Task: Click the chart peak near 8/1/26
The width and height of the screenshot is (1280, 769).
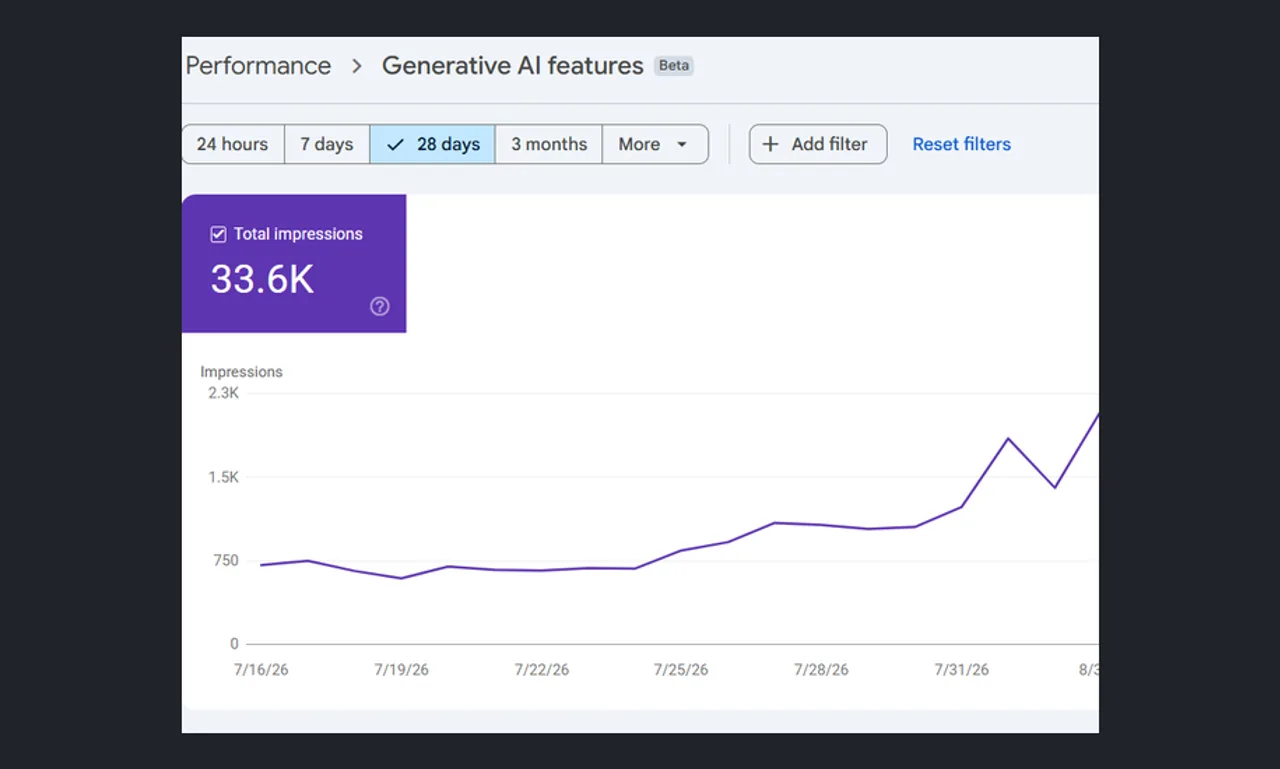Action: click(1008, 439)
